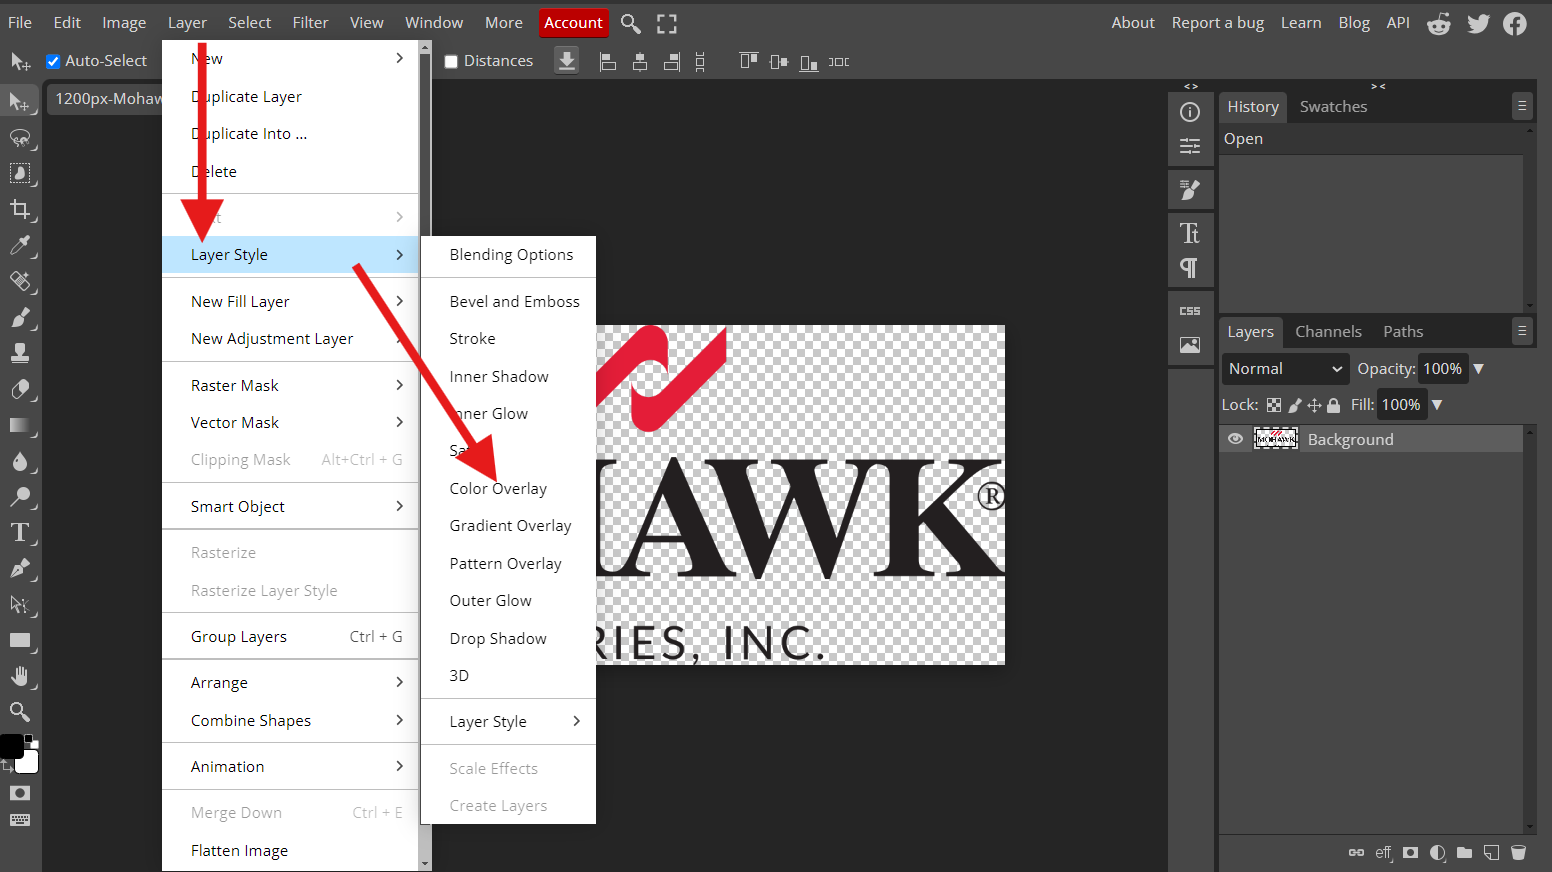Select the Move tool in the toolbar
The image size is (1552, 872).
(x=19, y=101)
